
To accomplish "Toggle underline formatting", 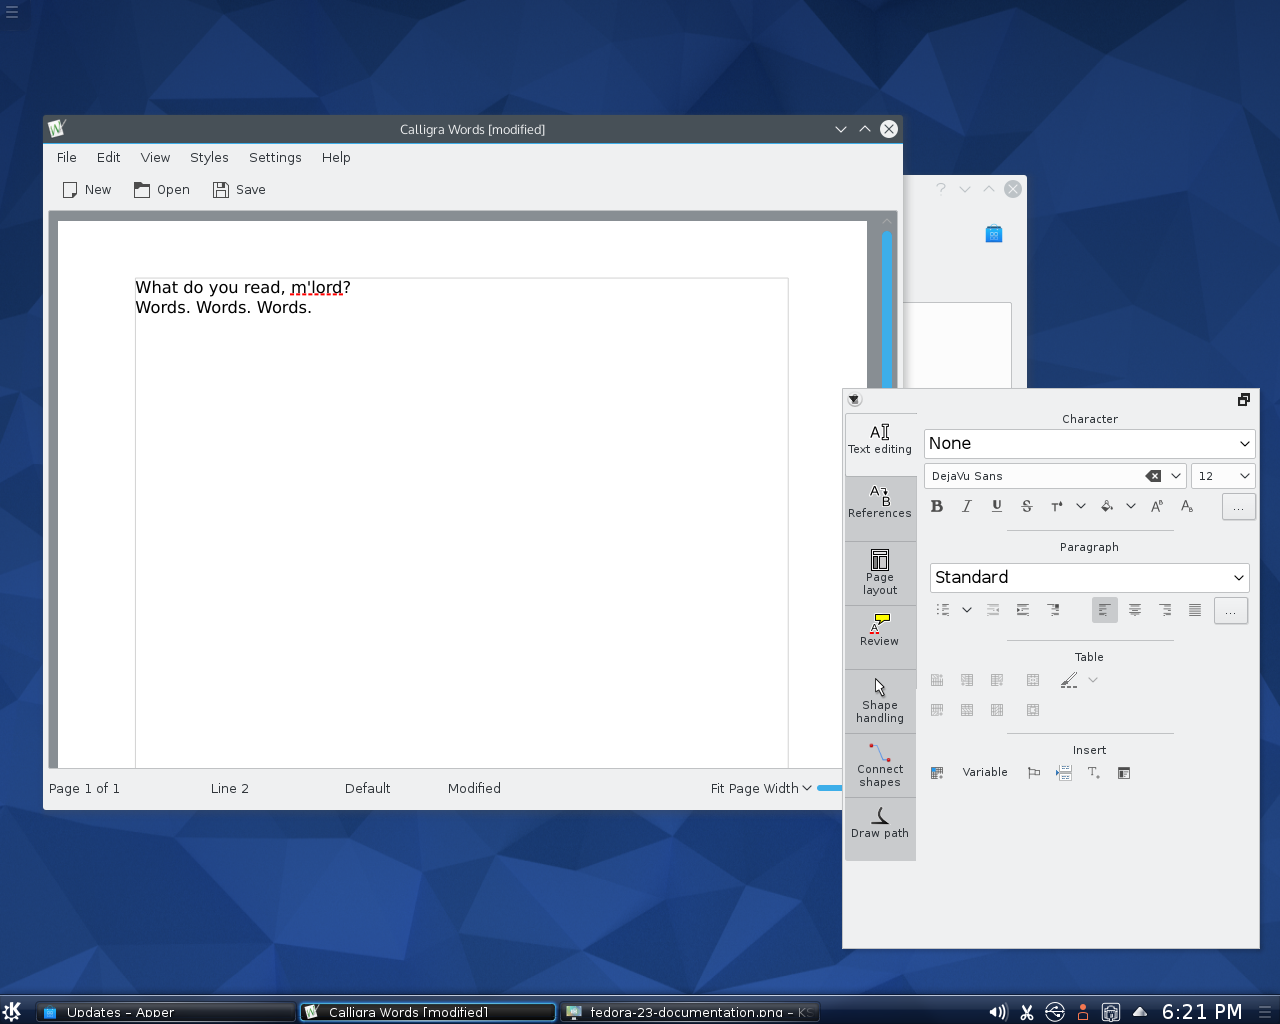I will point(997,507).
